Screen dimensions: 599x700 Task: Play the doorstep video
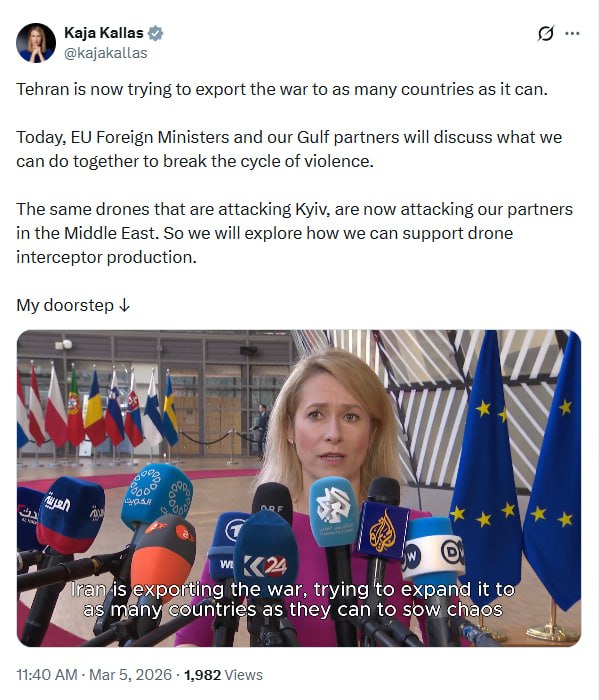tap(299, 488)
